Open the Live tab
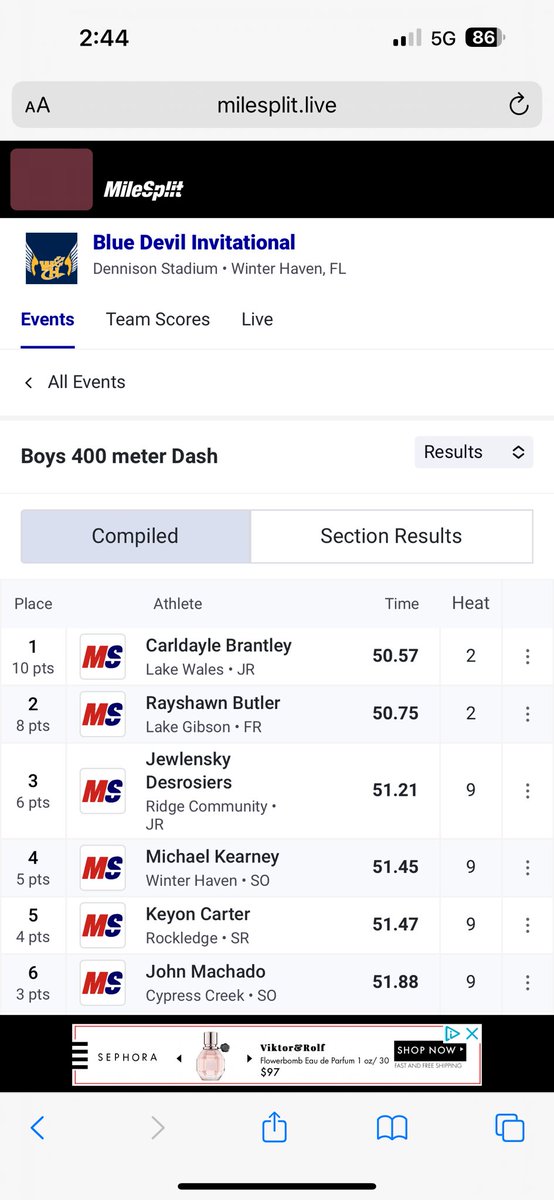Screen dimensions: 554x1200 [x=257, y=319]
